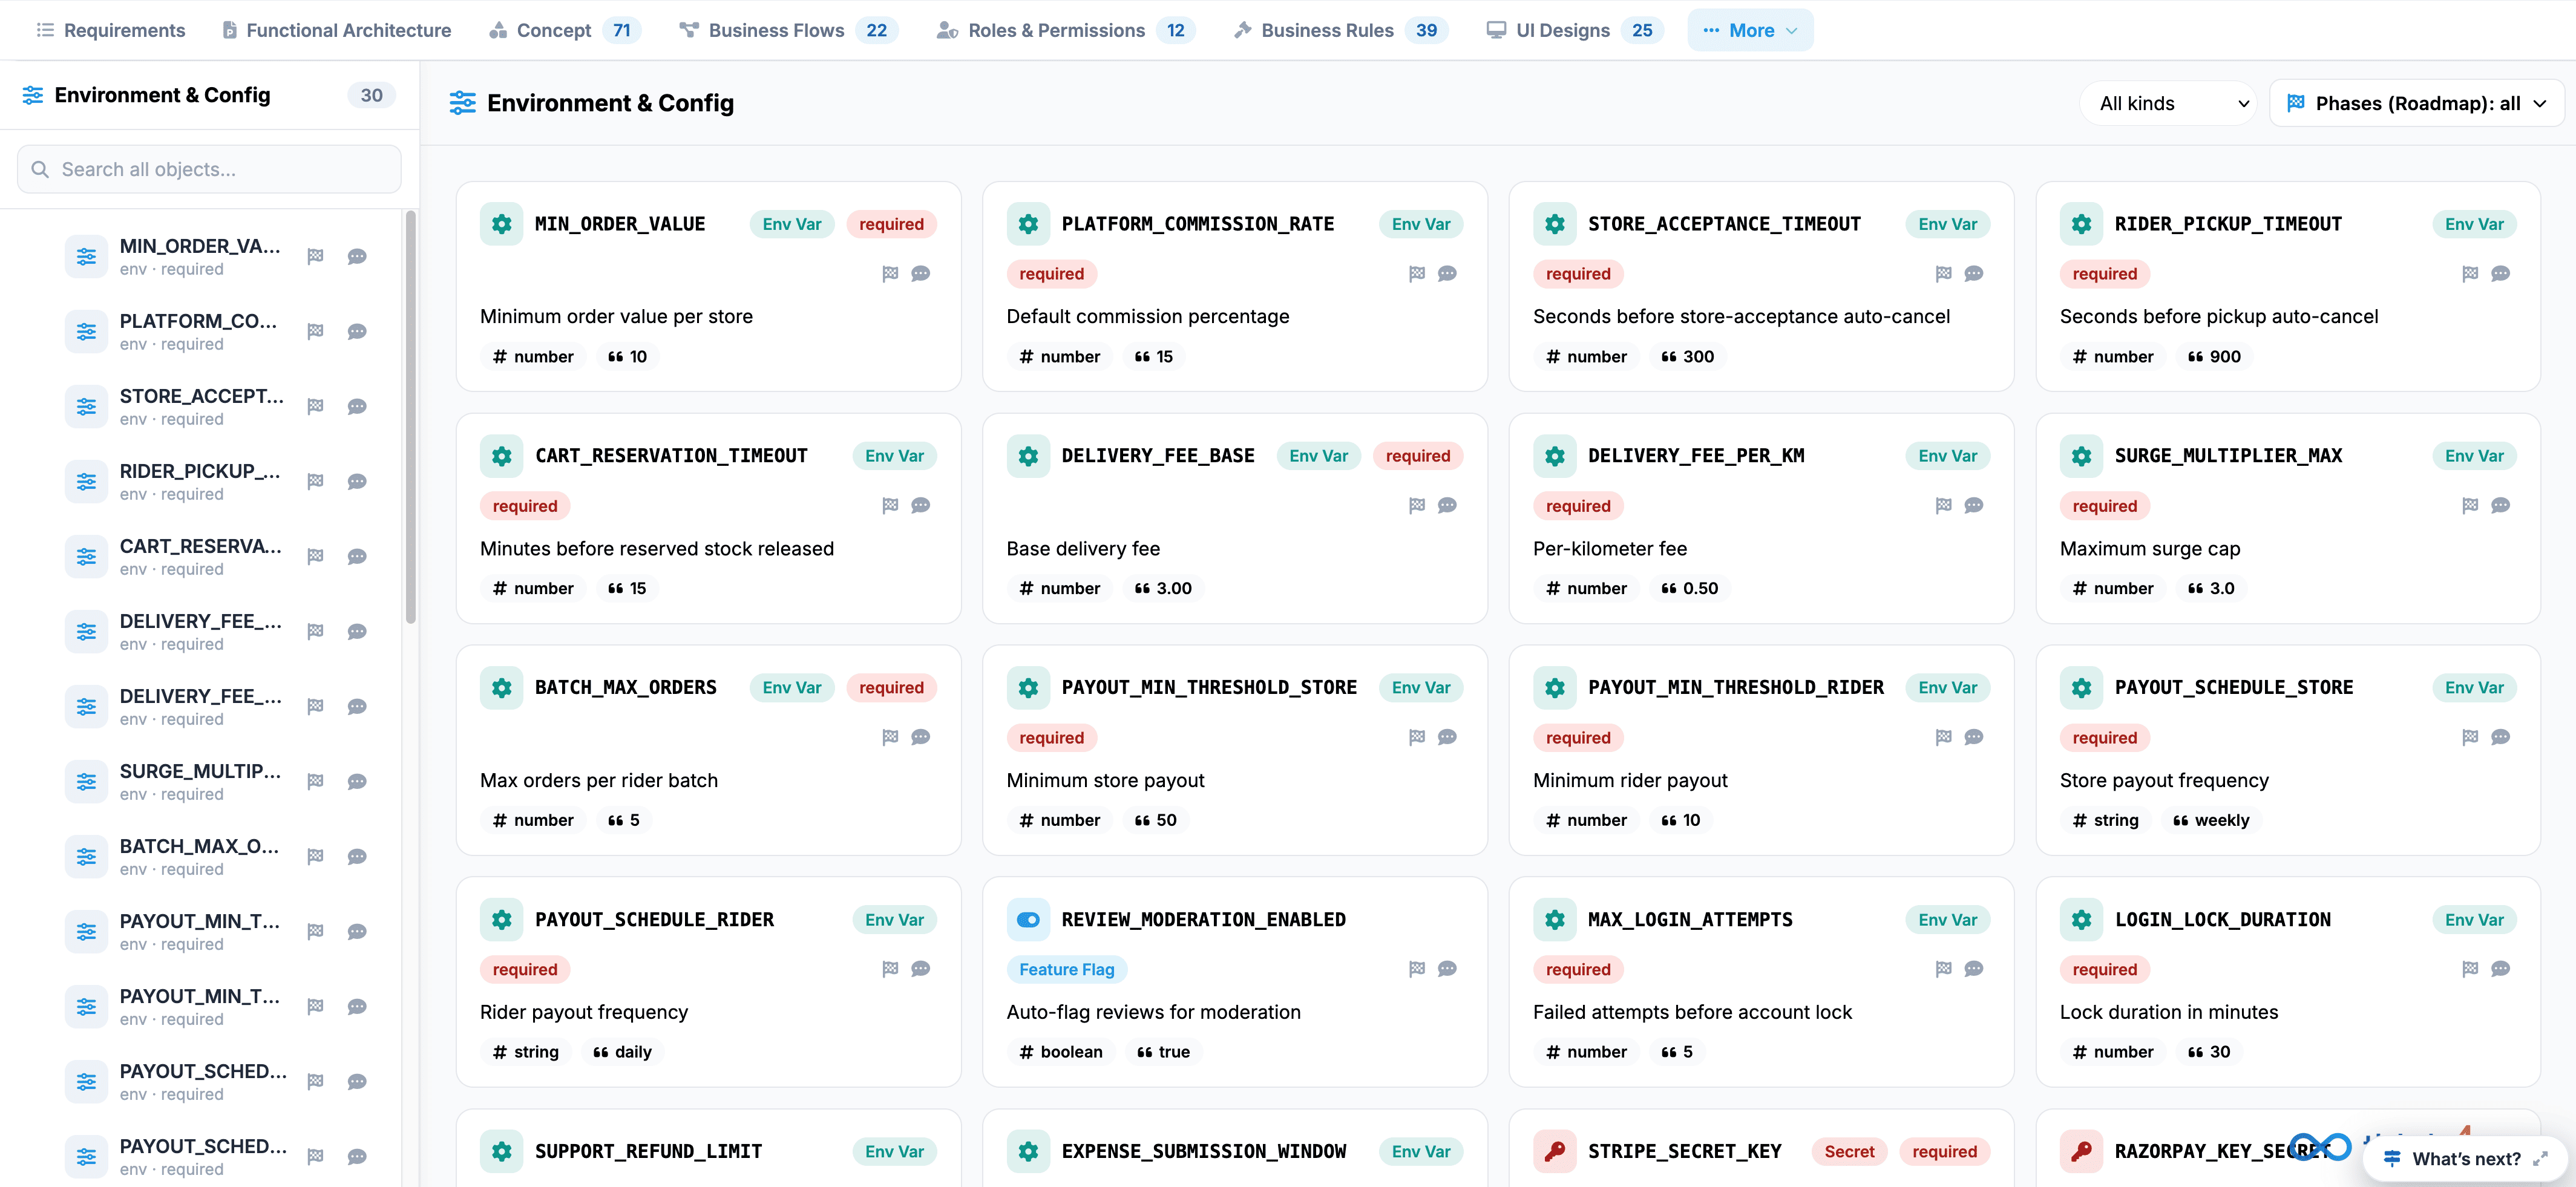Click the flag icon on STORE_ACCEPTANCE_TIMEOUT card
Image resolution: width=2576 pixels, height=1187 pixels.
1943,274
